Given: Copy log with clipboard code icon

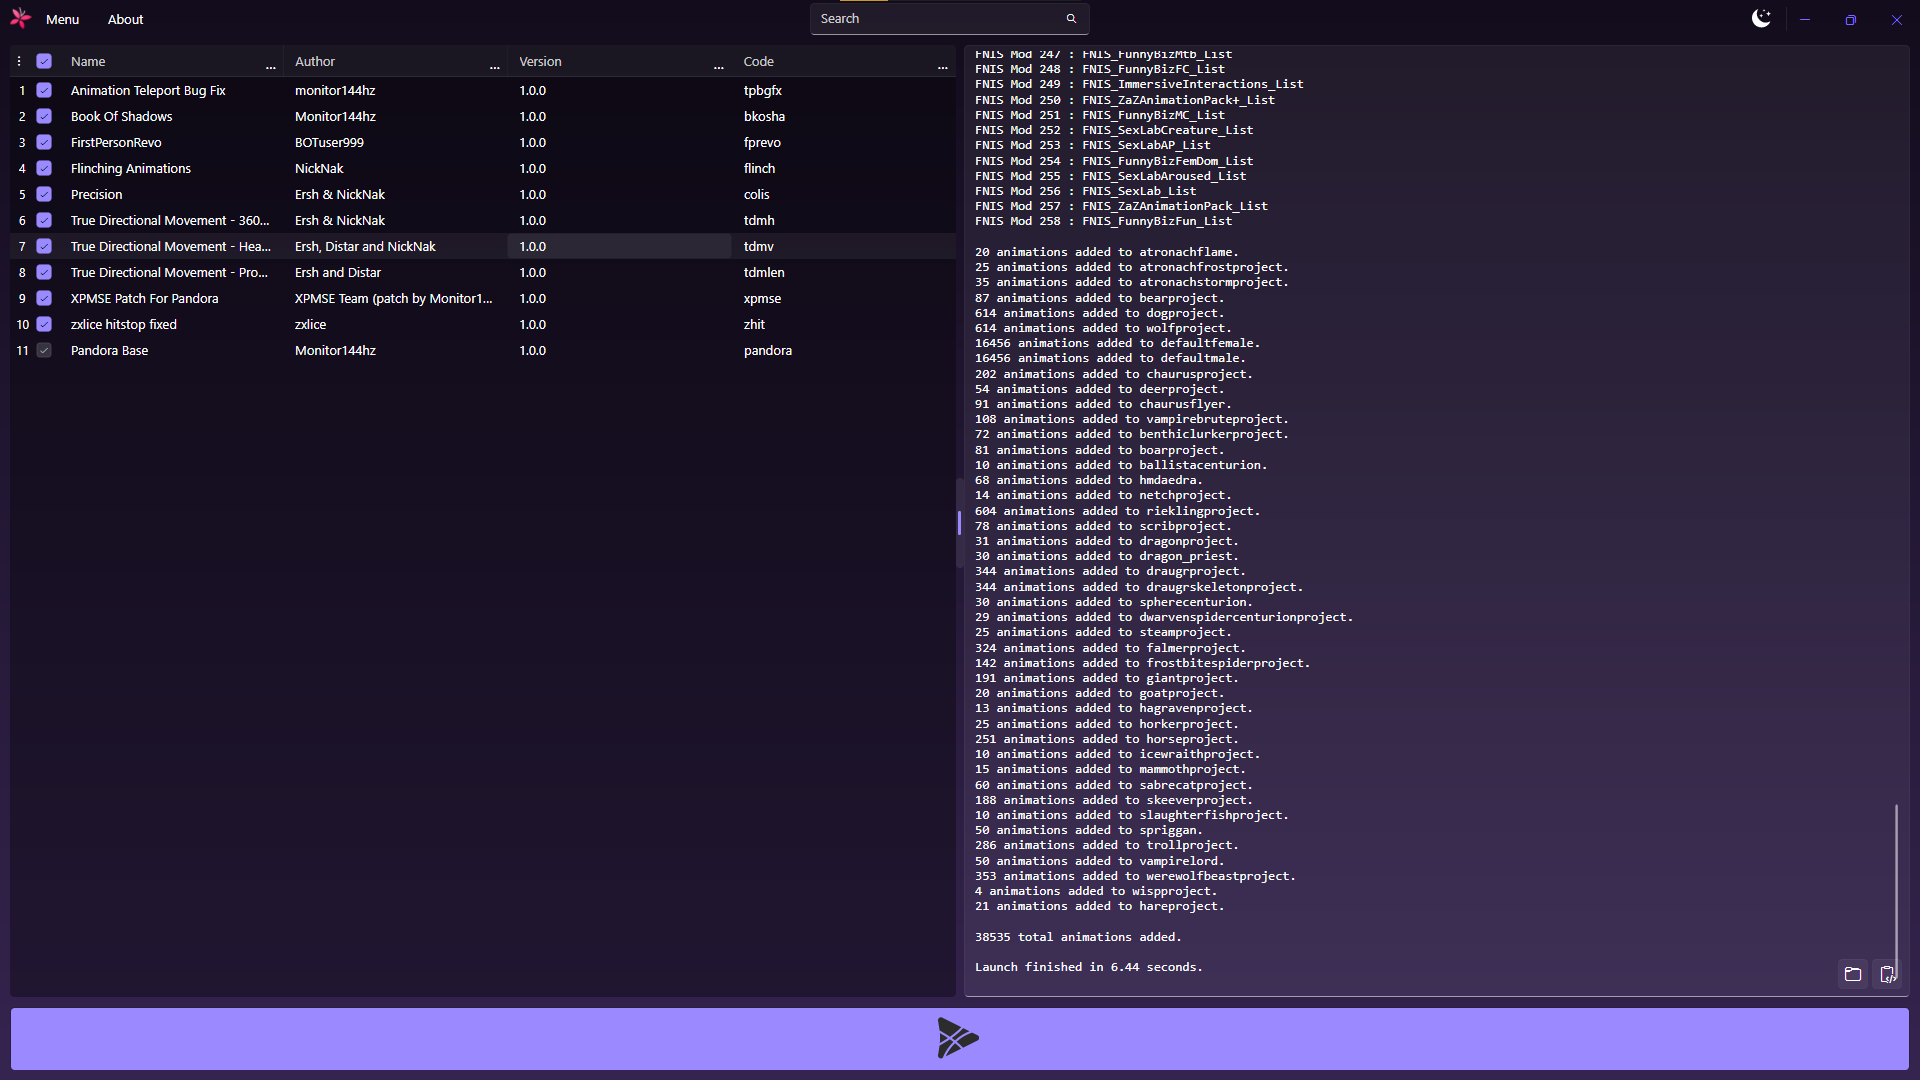Looking at the screenshot, I should [1887, 974].
